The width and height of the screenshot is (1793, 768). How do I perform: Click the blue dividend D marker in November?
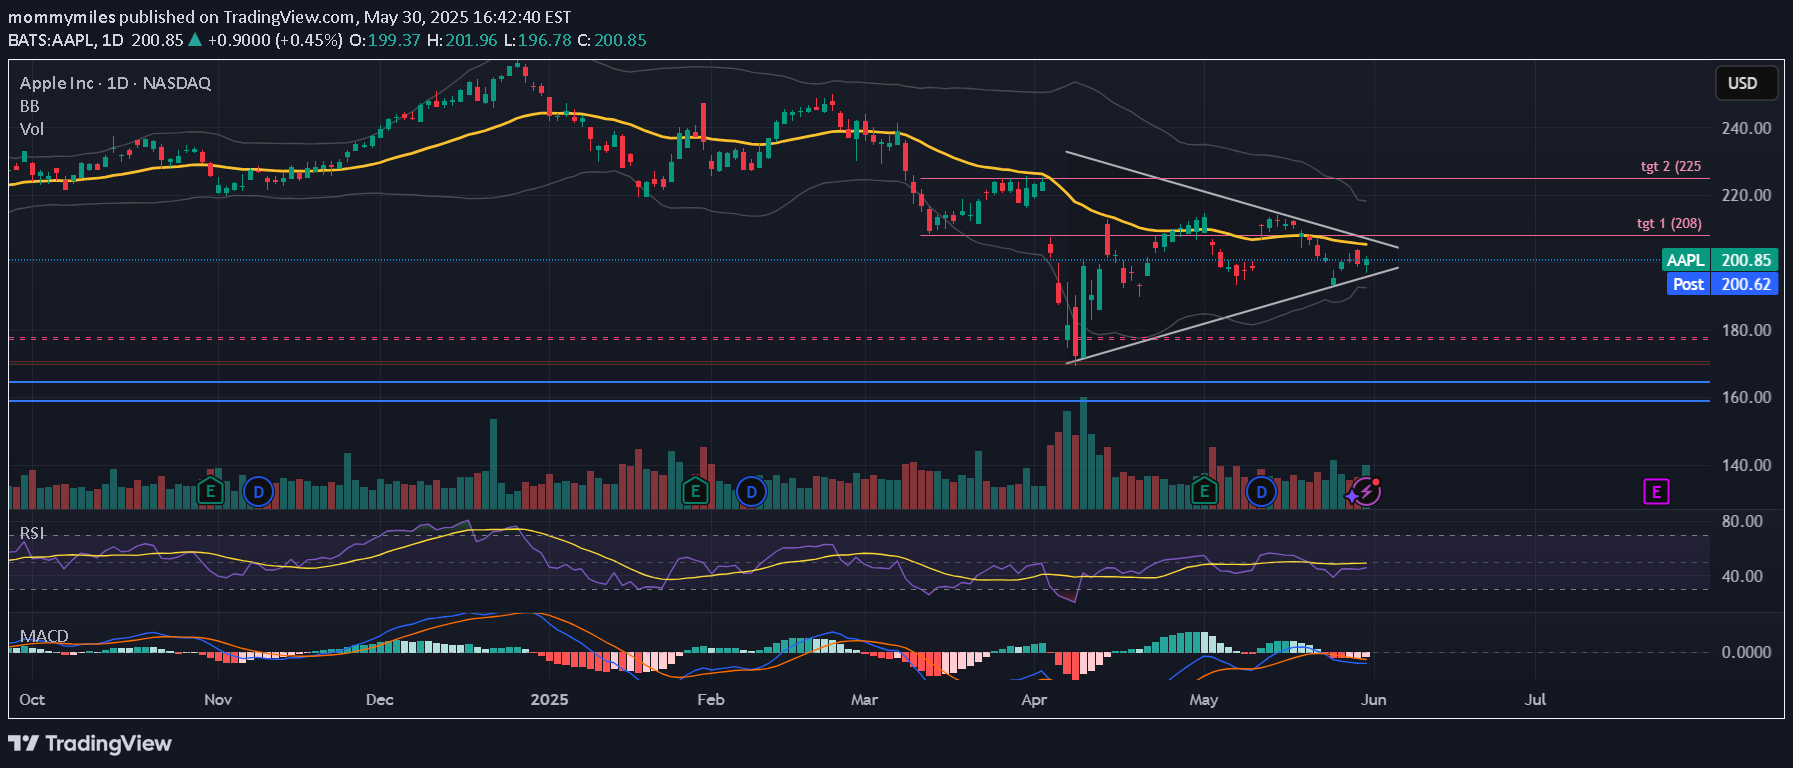(x=259, y=491)
